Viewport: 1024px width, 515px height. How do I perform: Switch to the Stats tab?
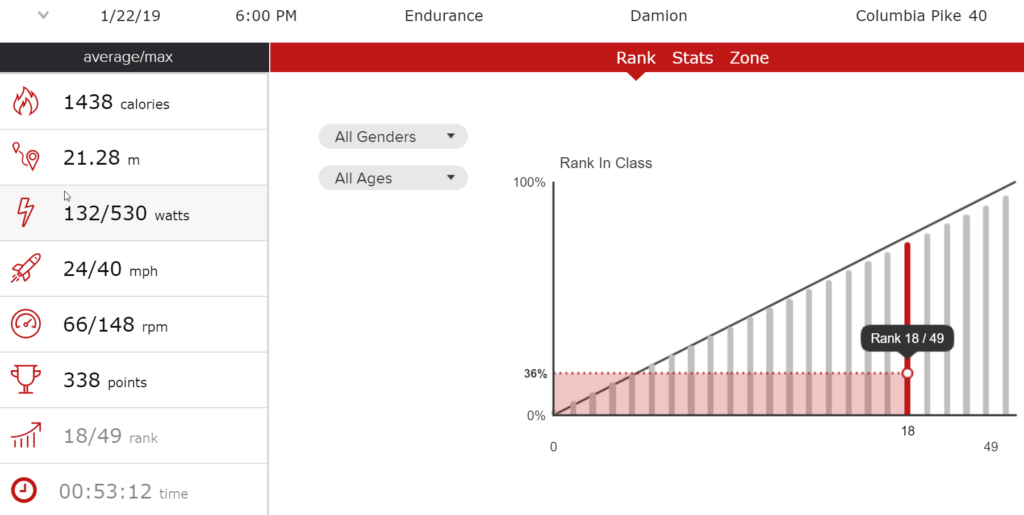click(692, 58)
